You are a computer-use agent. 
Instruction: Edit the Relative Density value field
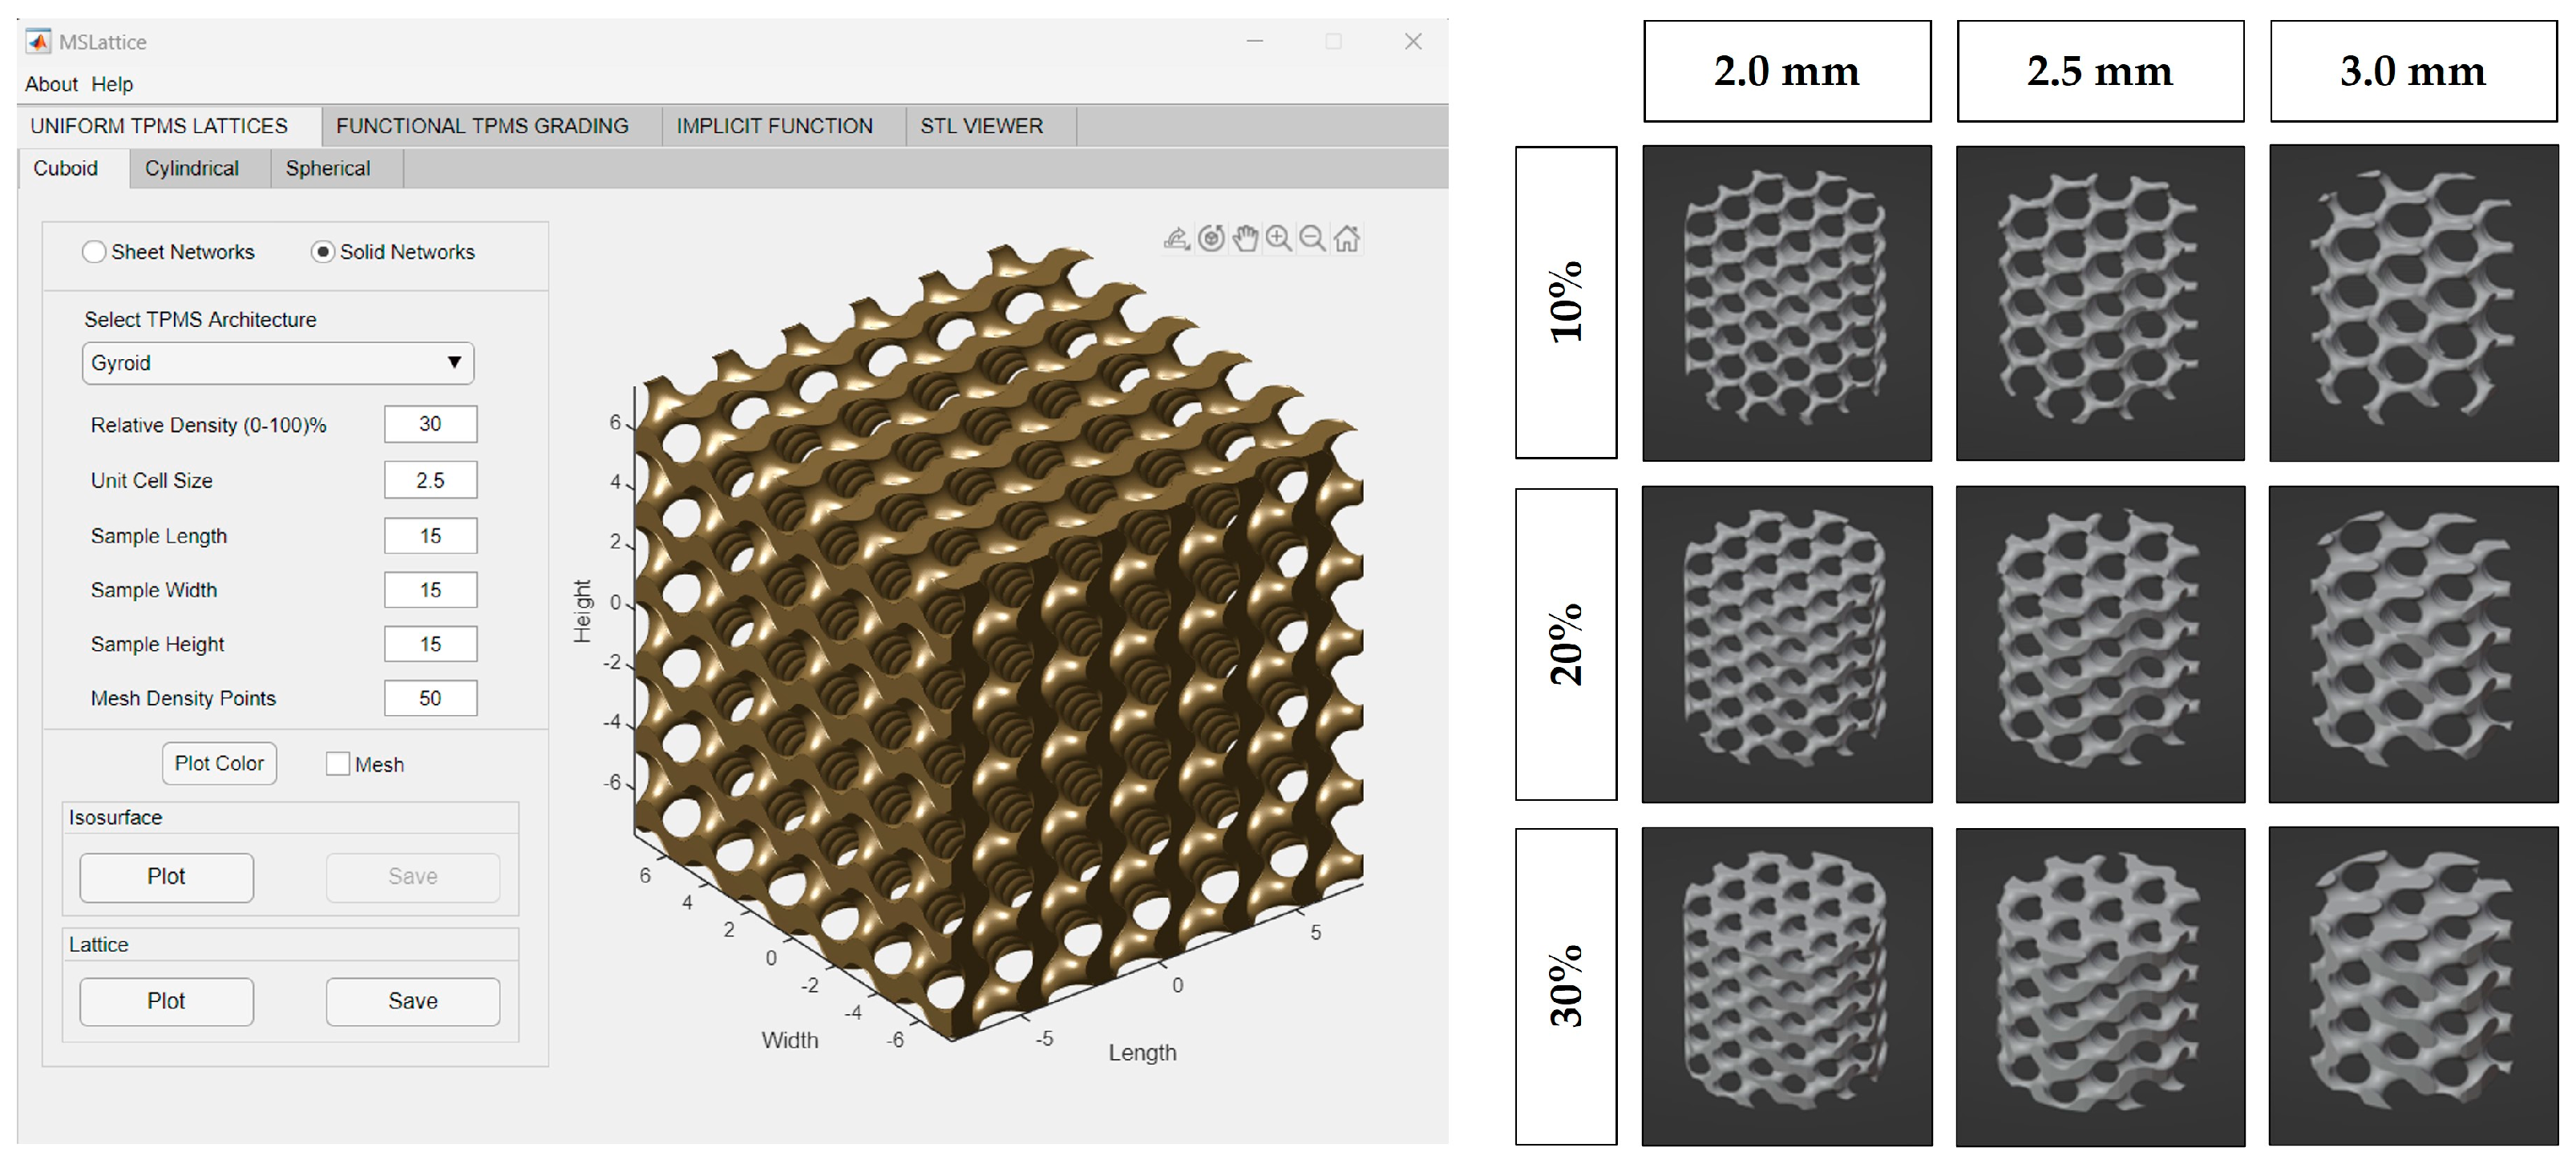430,424
